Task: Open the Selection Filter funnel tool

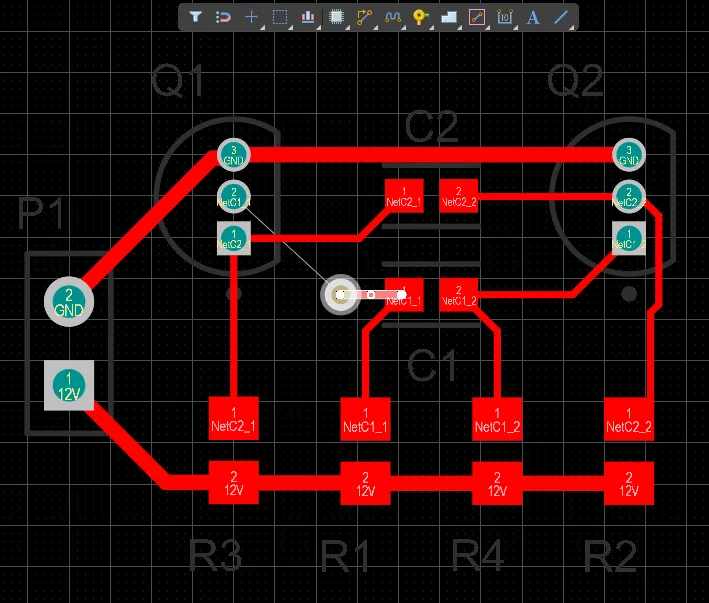Action: [x=195, y=17]
